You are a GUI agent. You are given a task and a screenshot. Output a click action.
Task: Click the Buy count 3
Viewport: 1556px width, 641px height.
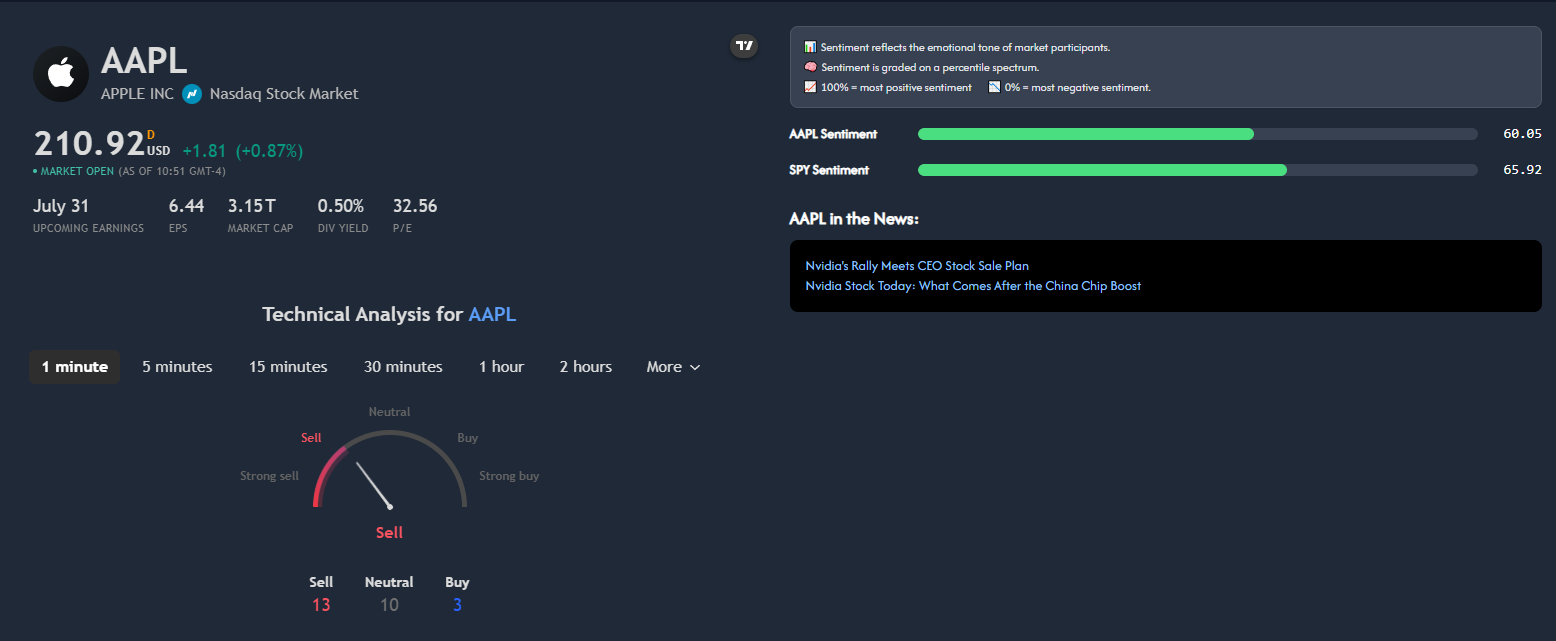(x=457, y=604)
